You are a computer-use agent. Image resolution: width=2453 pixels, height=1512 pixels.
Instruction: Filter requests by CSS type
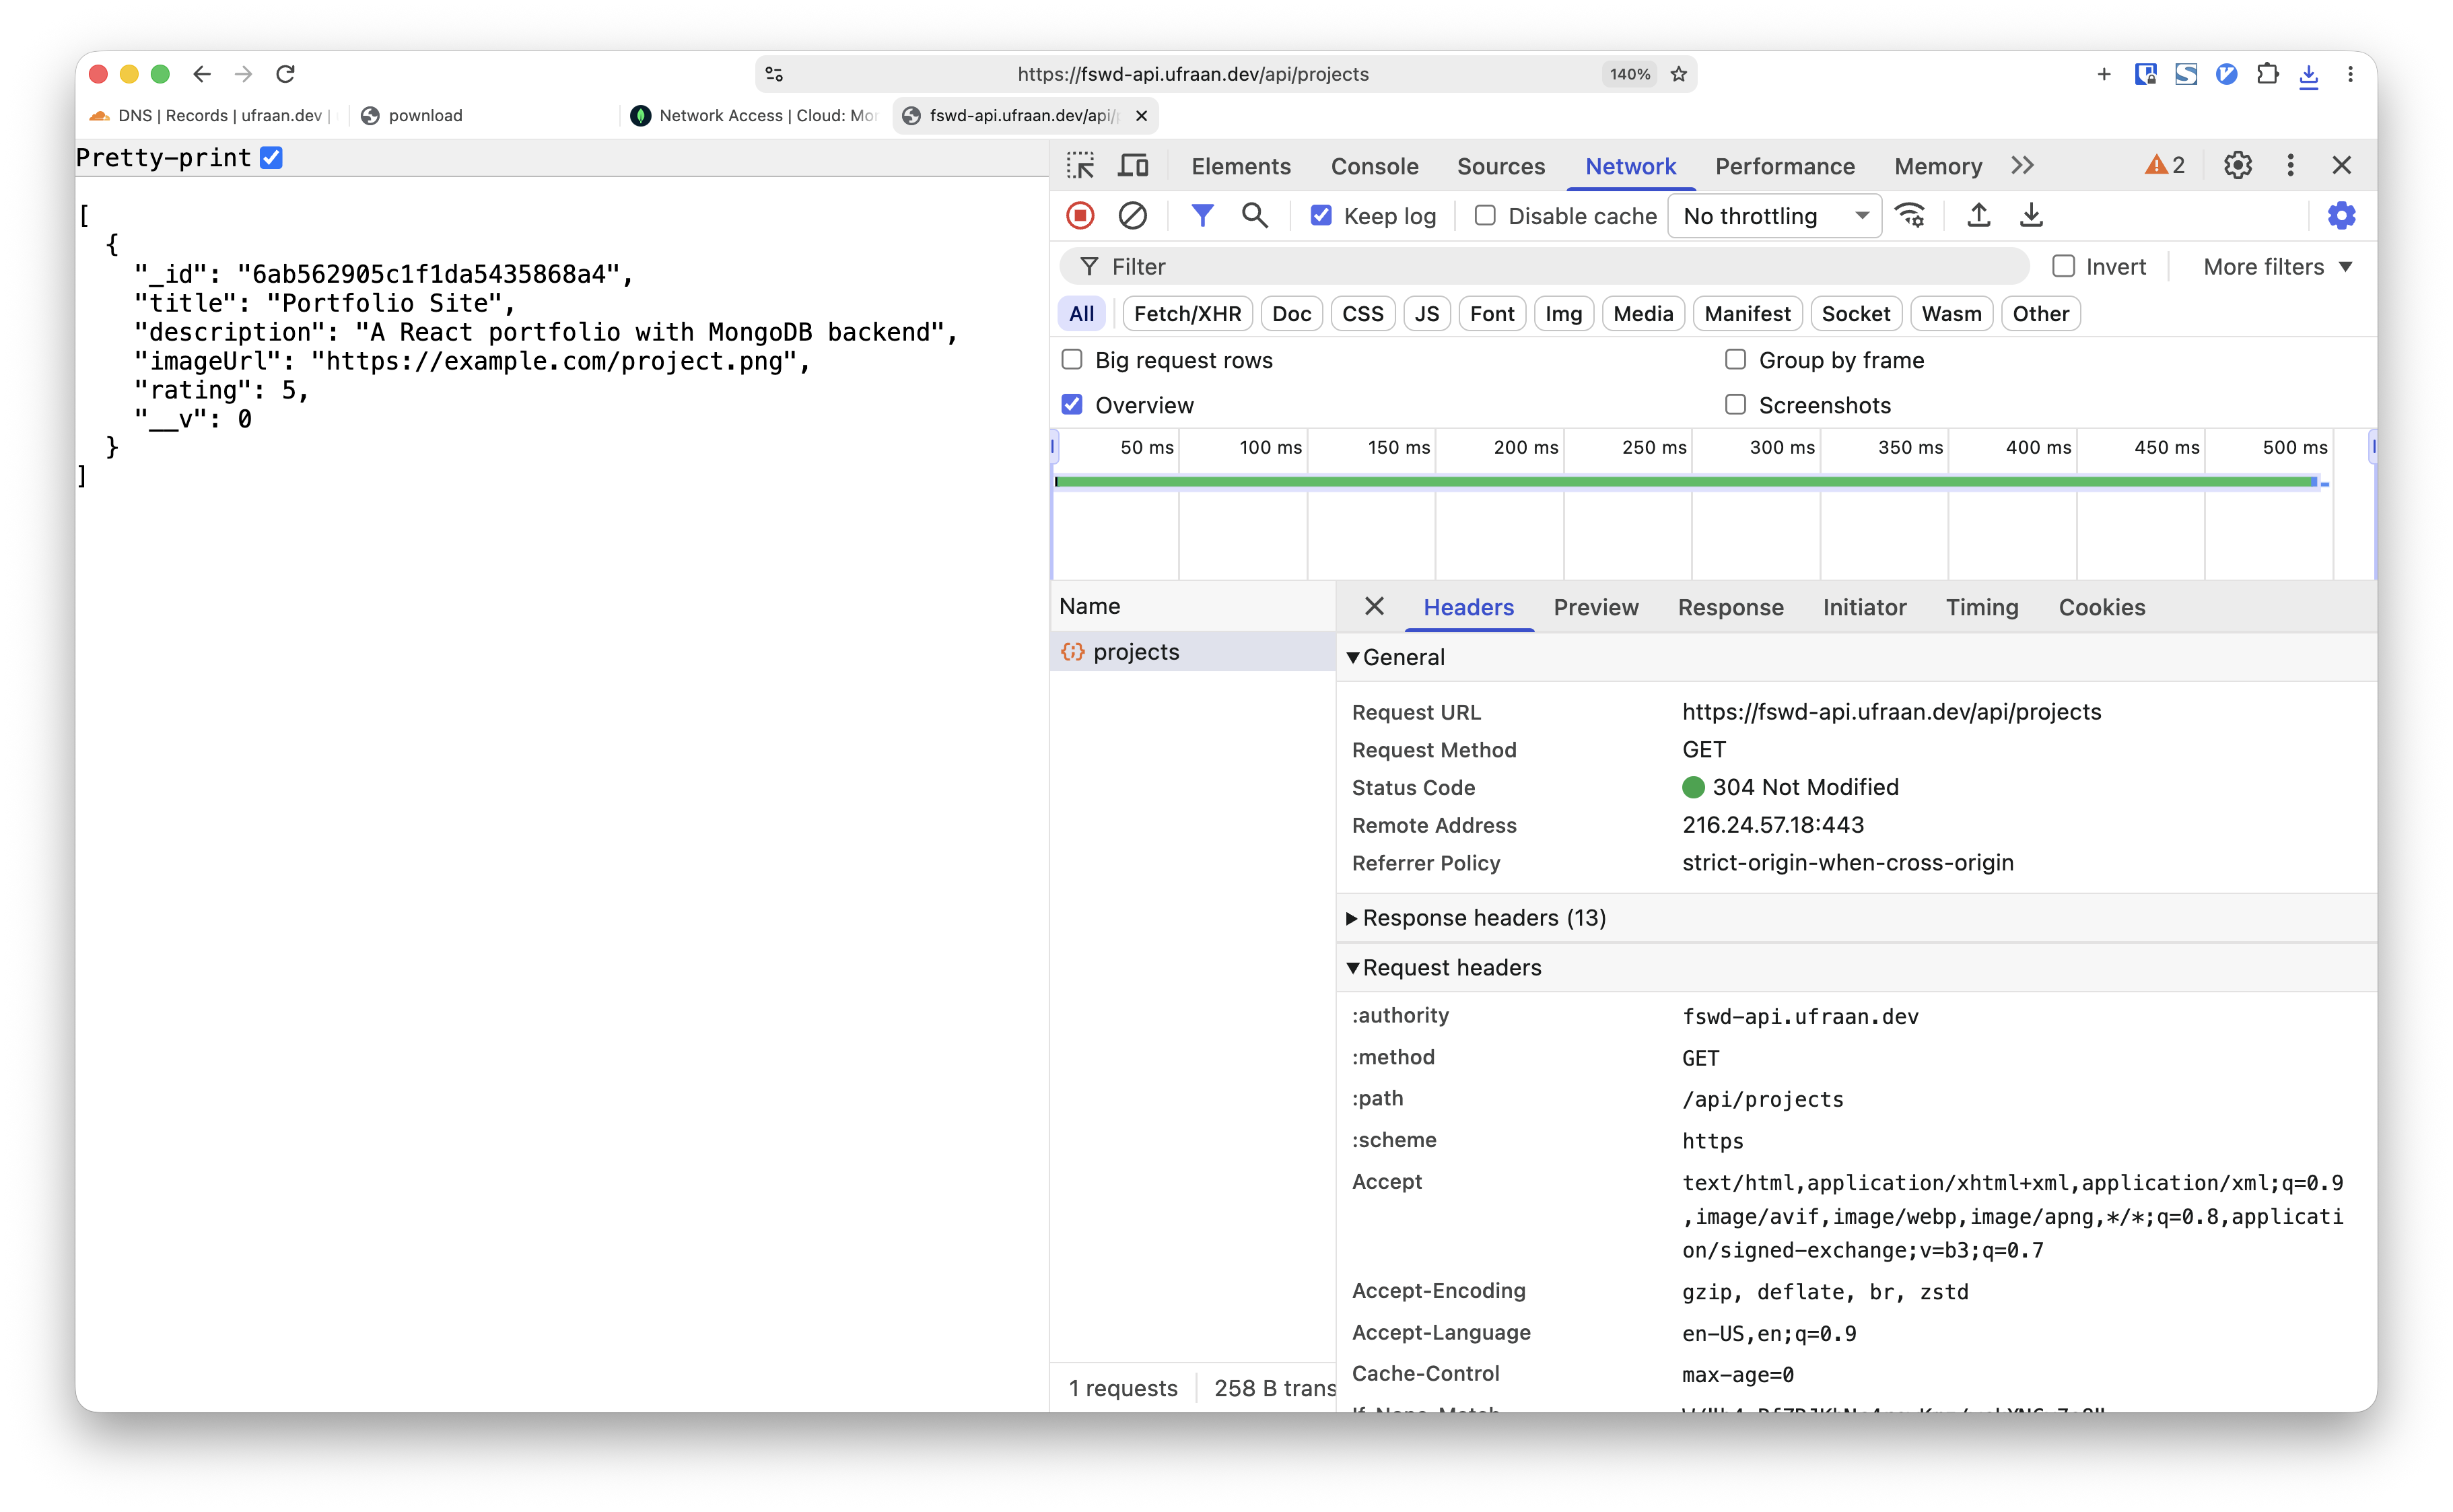pos(1362,313)
